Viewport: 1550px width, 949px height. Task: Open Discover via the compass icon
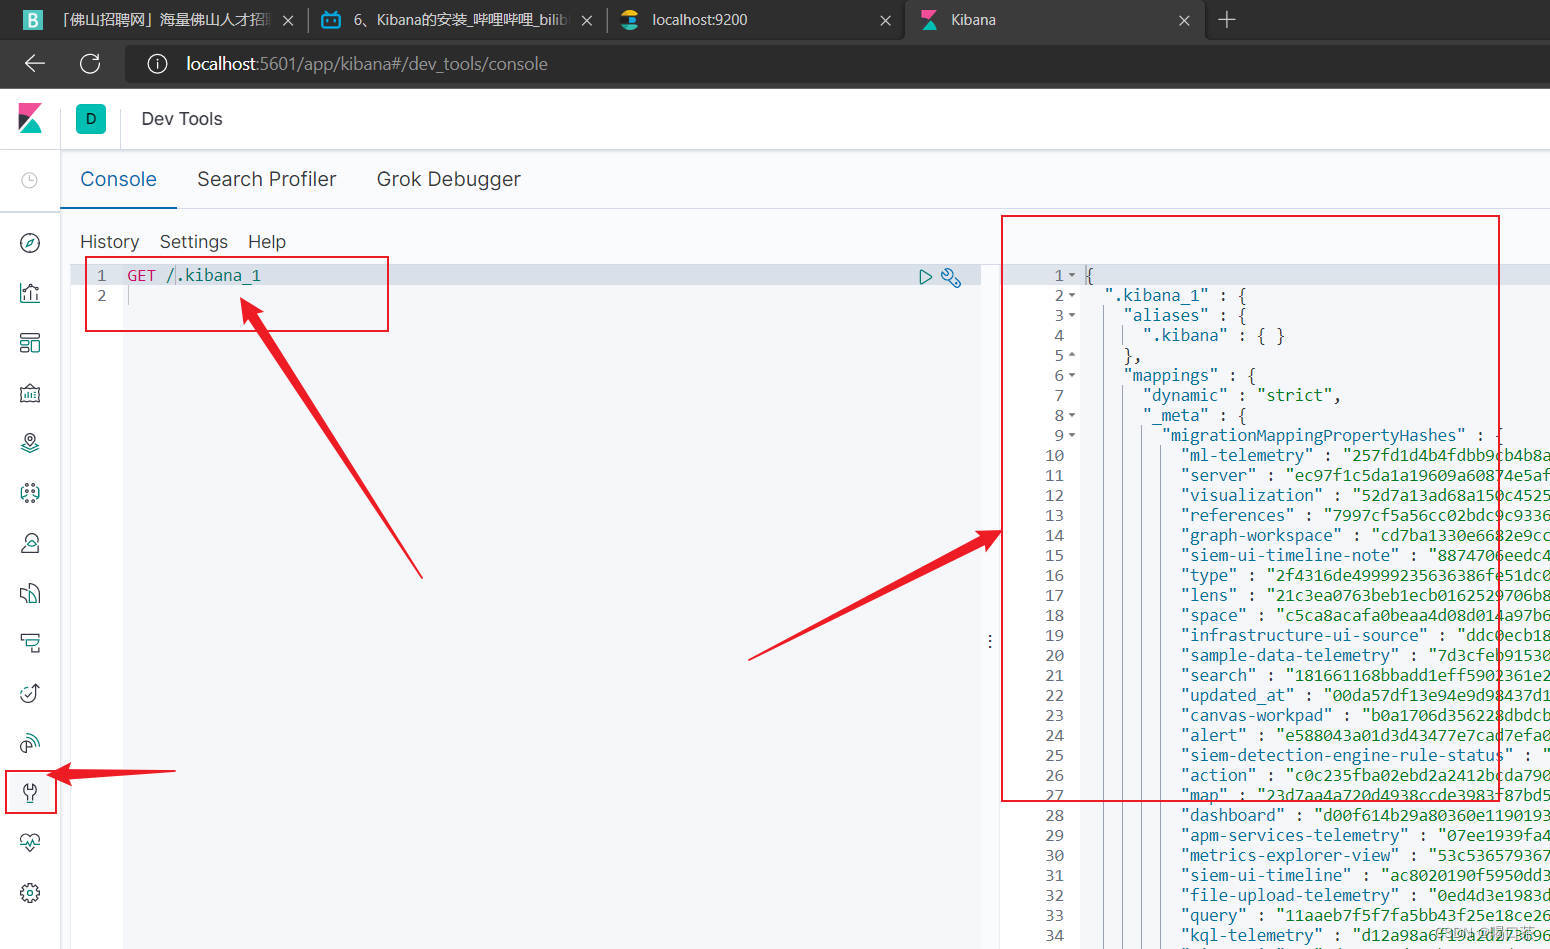(x=30, y=243)
